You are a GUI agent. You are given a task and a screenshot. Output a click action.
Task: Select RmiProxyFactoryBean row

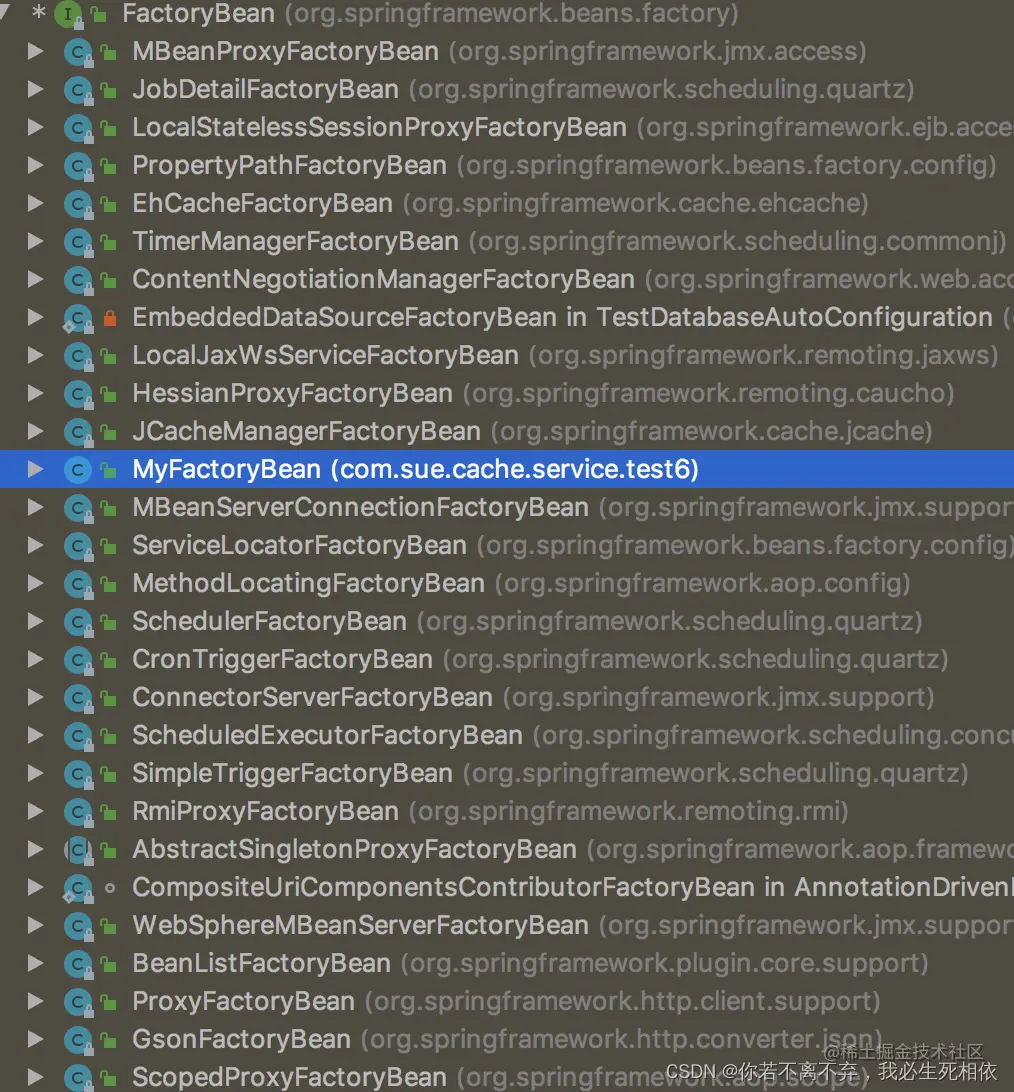pyautogui.click(x=507, y=811)
